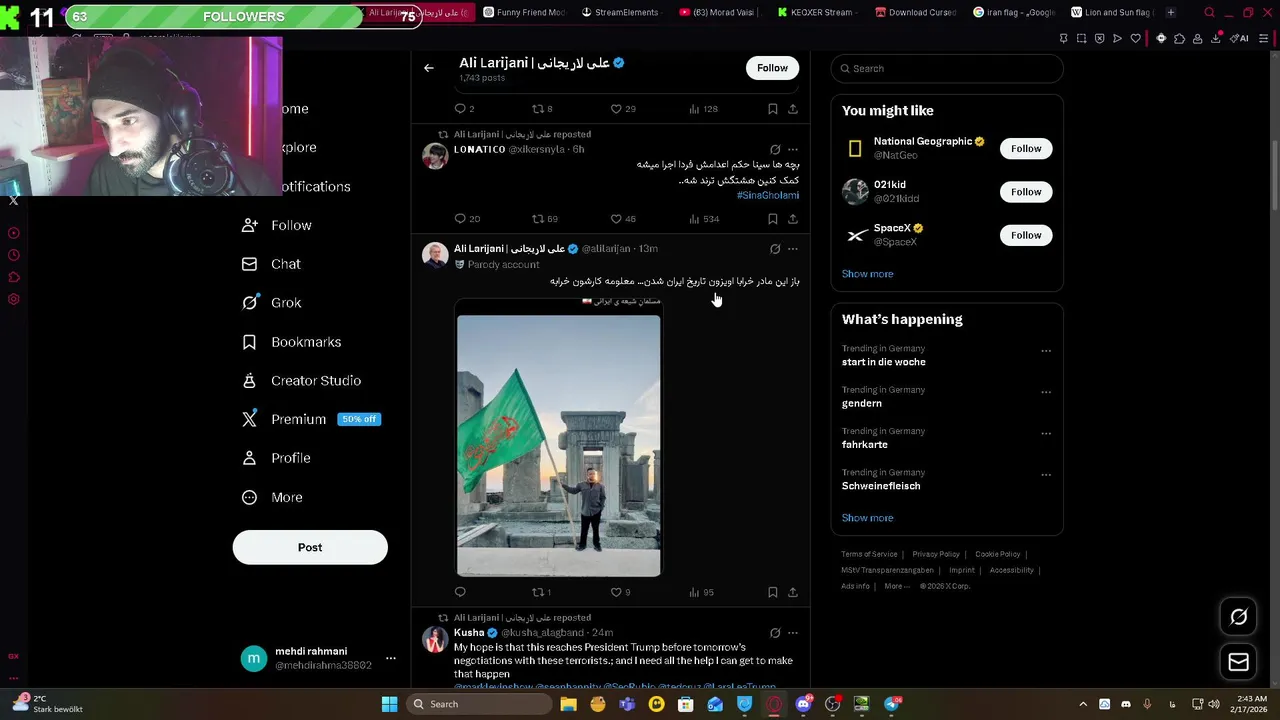
Task: Switch to Funny Friend Mod browser tab
Action: coord(524,13)
